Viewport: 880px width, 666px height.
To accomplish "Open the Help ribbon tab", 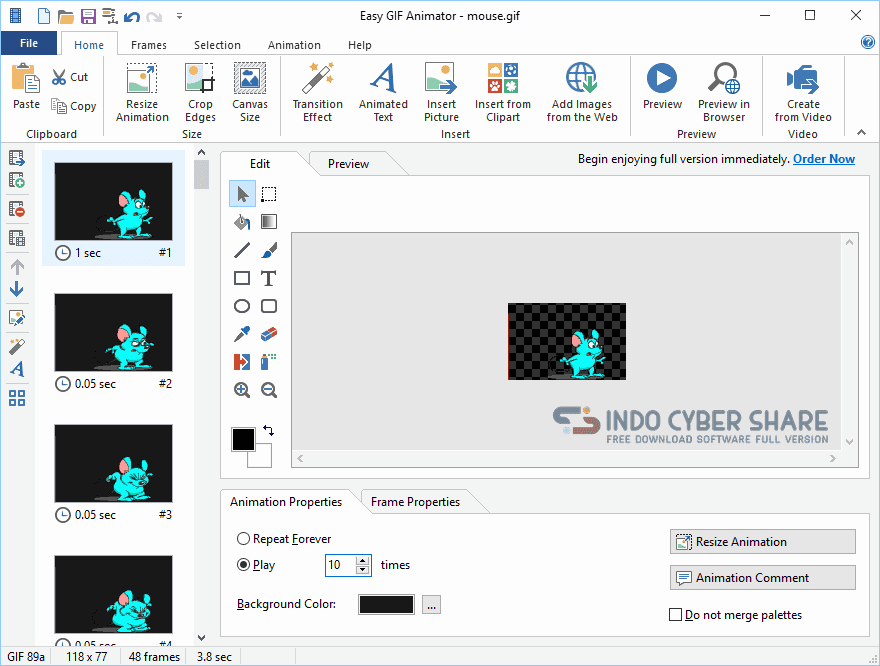I will click(360, 45).
